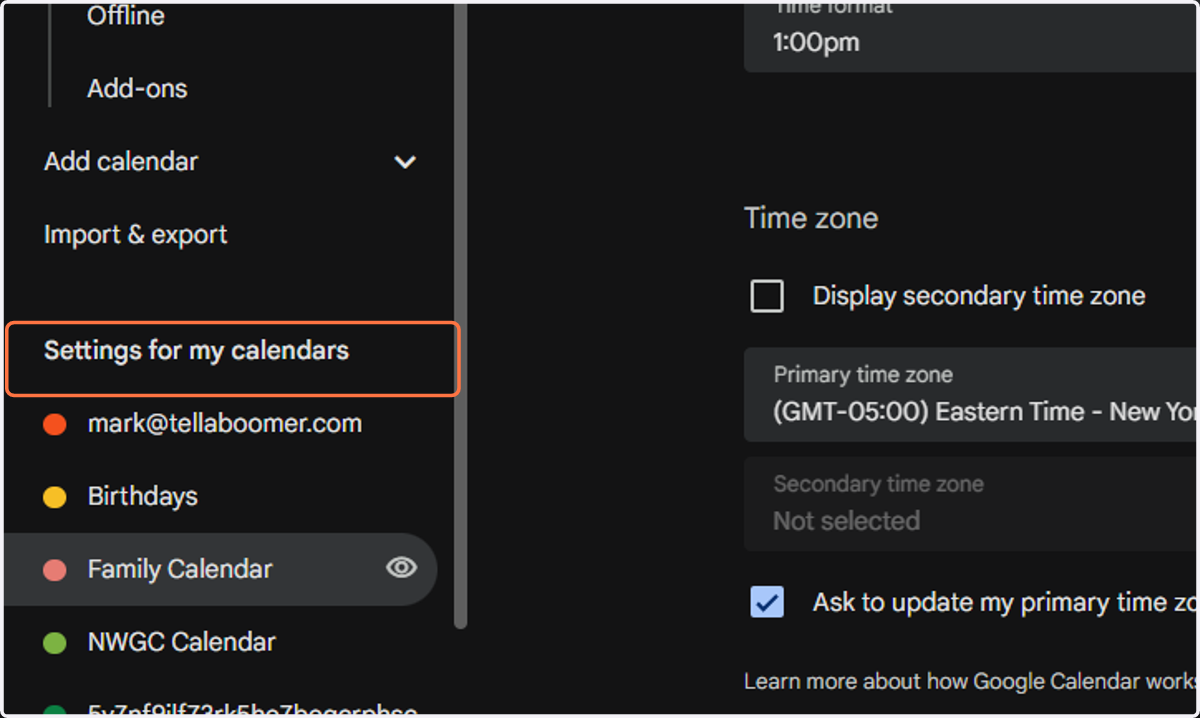Open the Primary time zone dropdown

coord(971,395)
